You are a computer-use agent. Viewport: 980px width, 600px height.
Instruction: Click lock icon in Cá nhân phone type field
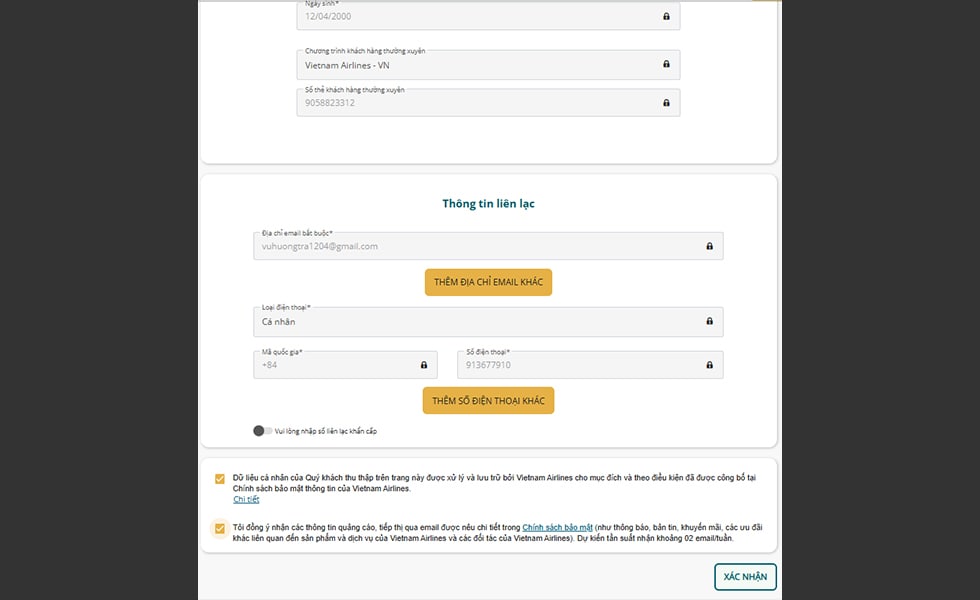(709, 321)
